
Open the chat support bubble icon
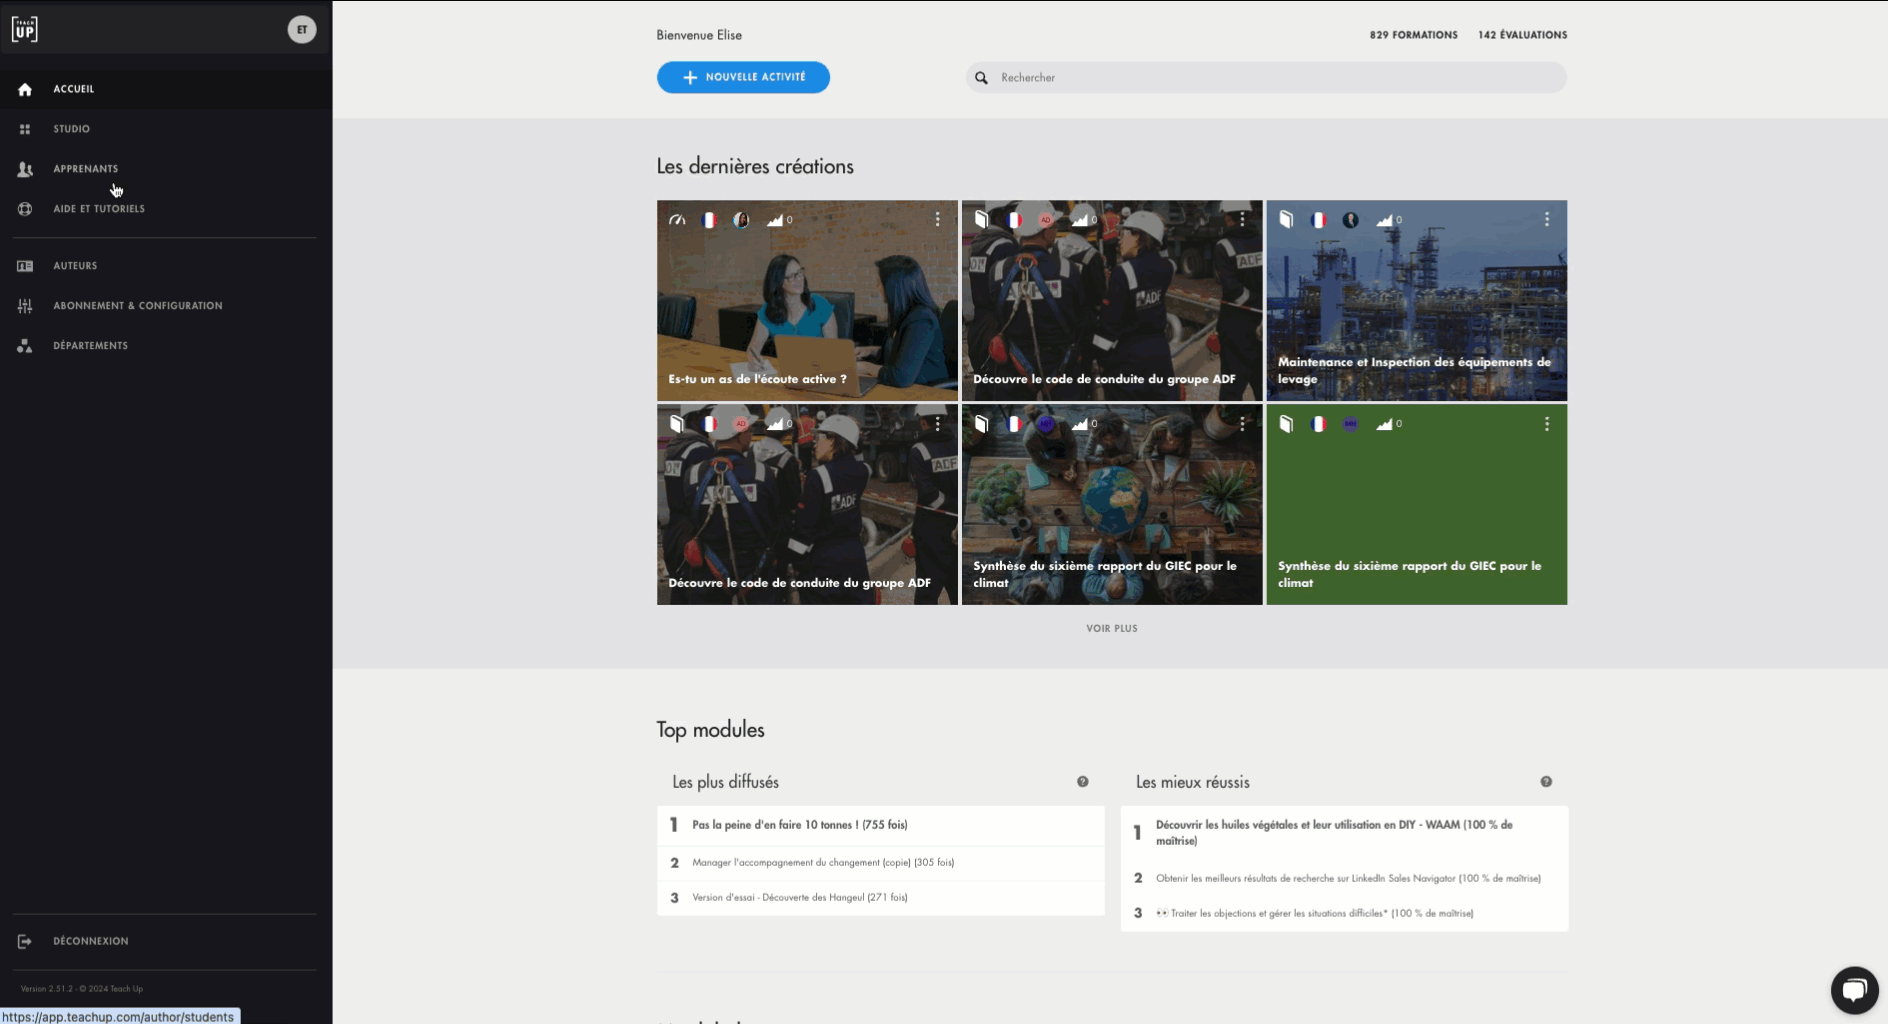coord(1854,991)
